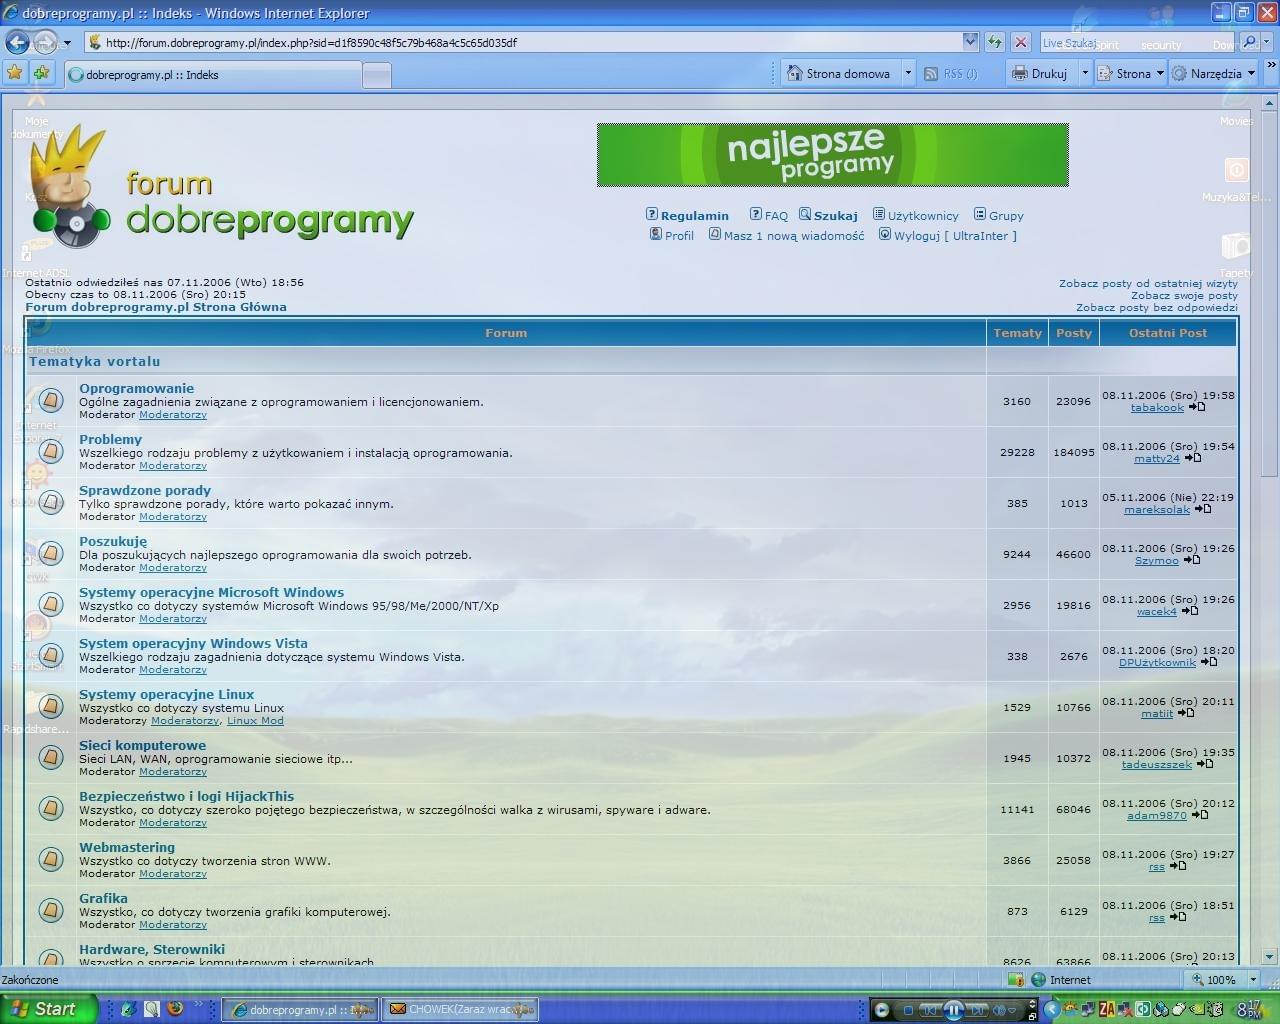Image resolution: width=1280 pixels, height=1024 pixels.
Task: Open the Narzędzia dropdown menu
Action: (x=1215, y=73)
